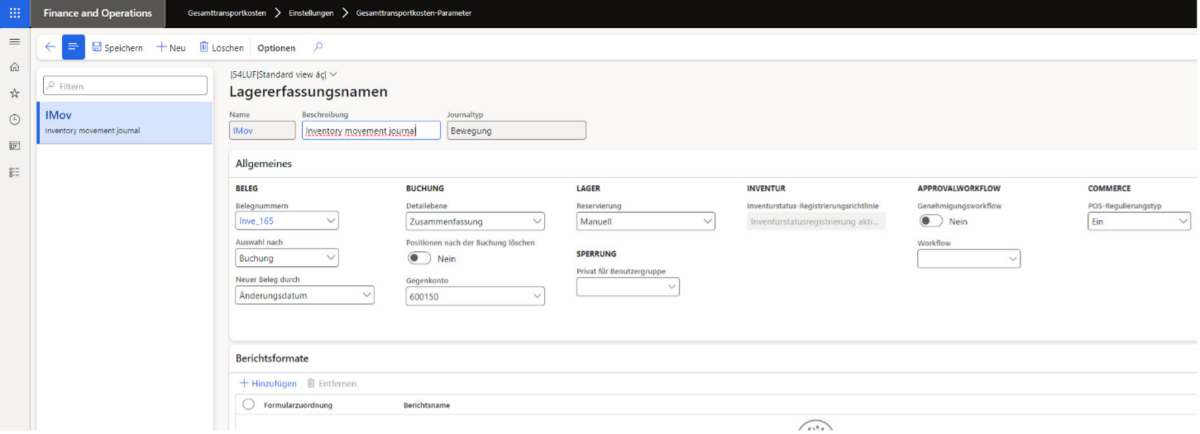The height and width of the screenshot is (434, 1200).
Task: Toggle Positionen nach der Buchung löschen switch
Action: coord(418,259)
